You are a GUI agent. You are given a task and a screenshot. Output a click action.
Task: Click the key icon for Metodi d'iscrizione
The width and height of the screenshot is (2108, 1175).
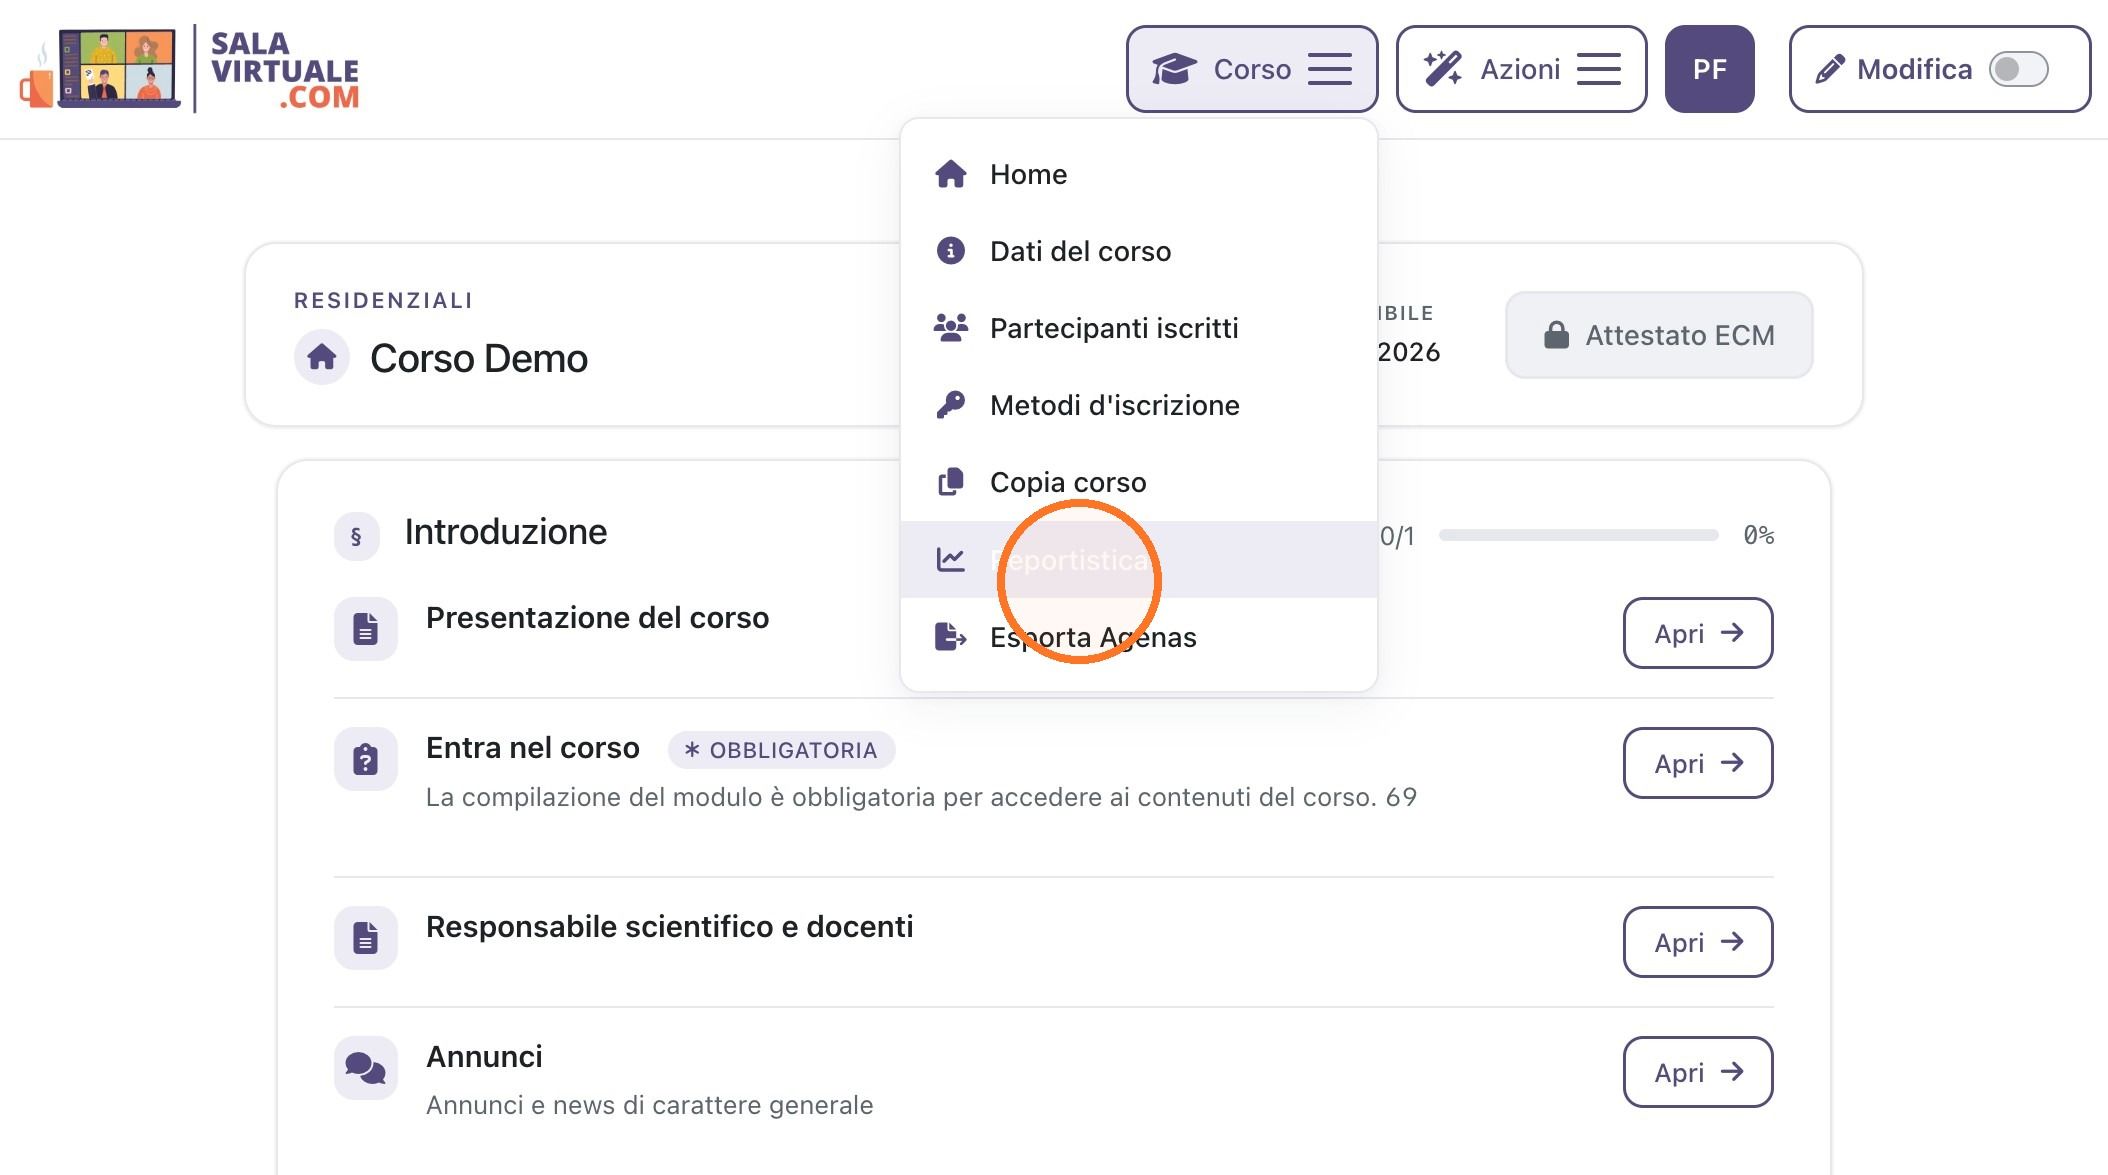pyautogui.click(x=950, y=405)
